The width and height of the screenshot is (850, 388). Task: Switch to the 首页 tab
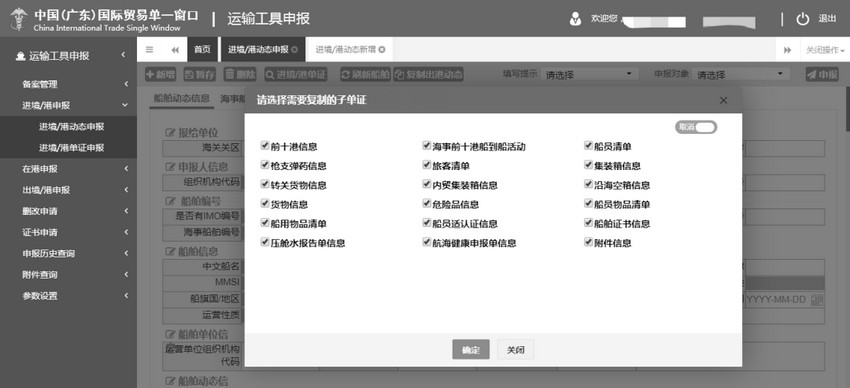click(202, 50)
